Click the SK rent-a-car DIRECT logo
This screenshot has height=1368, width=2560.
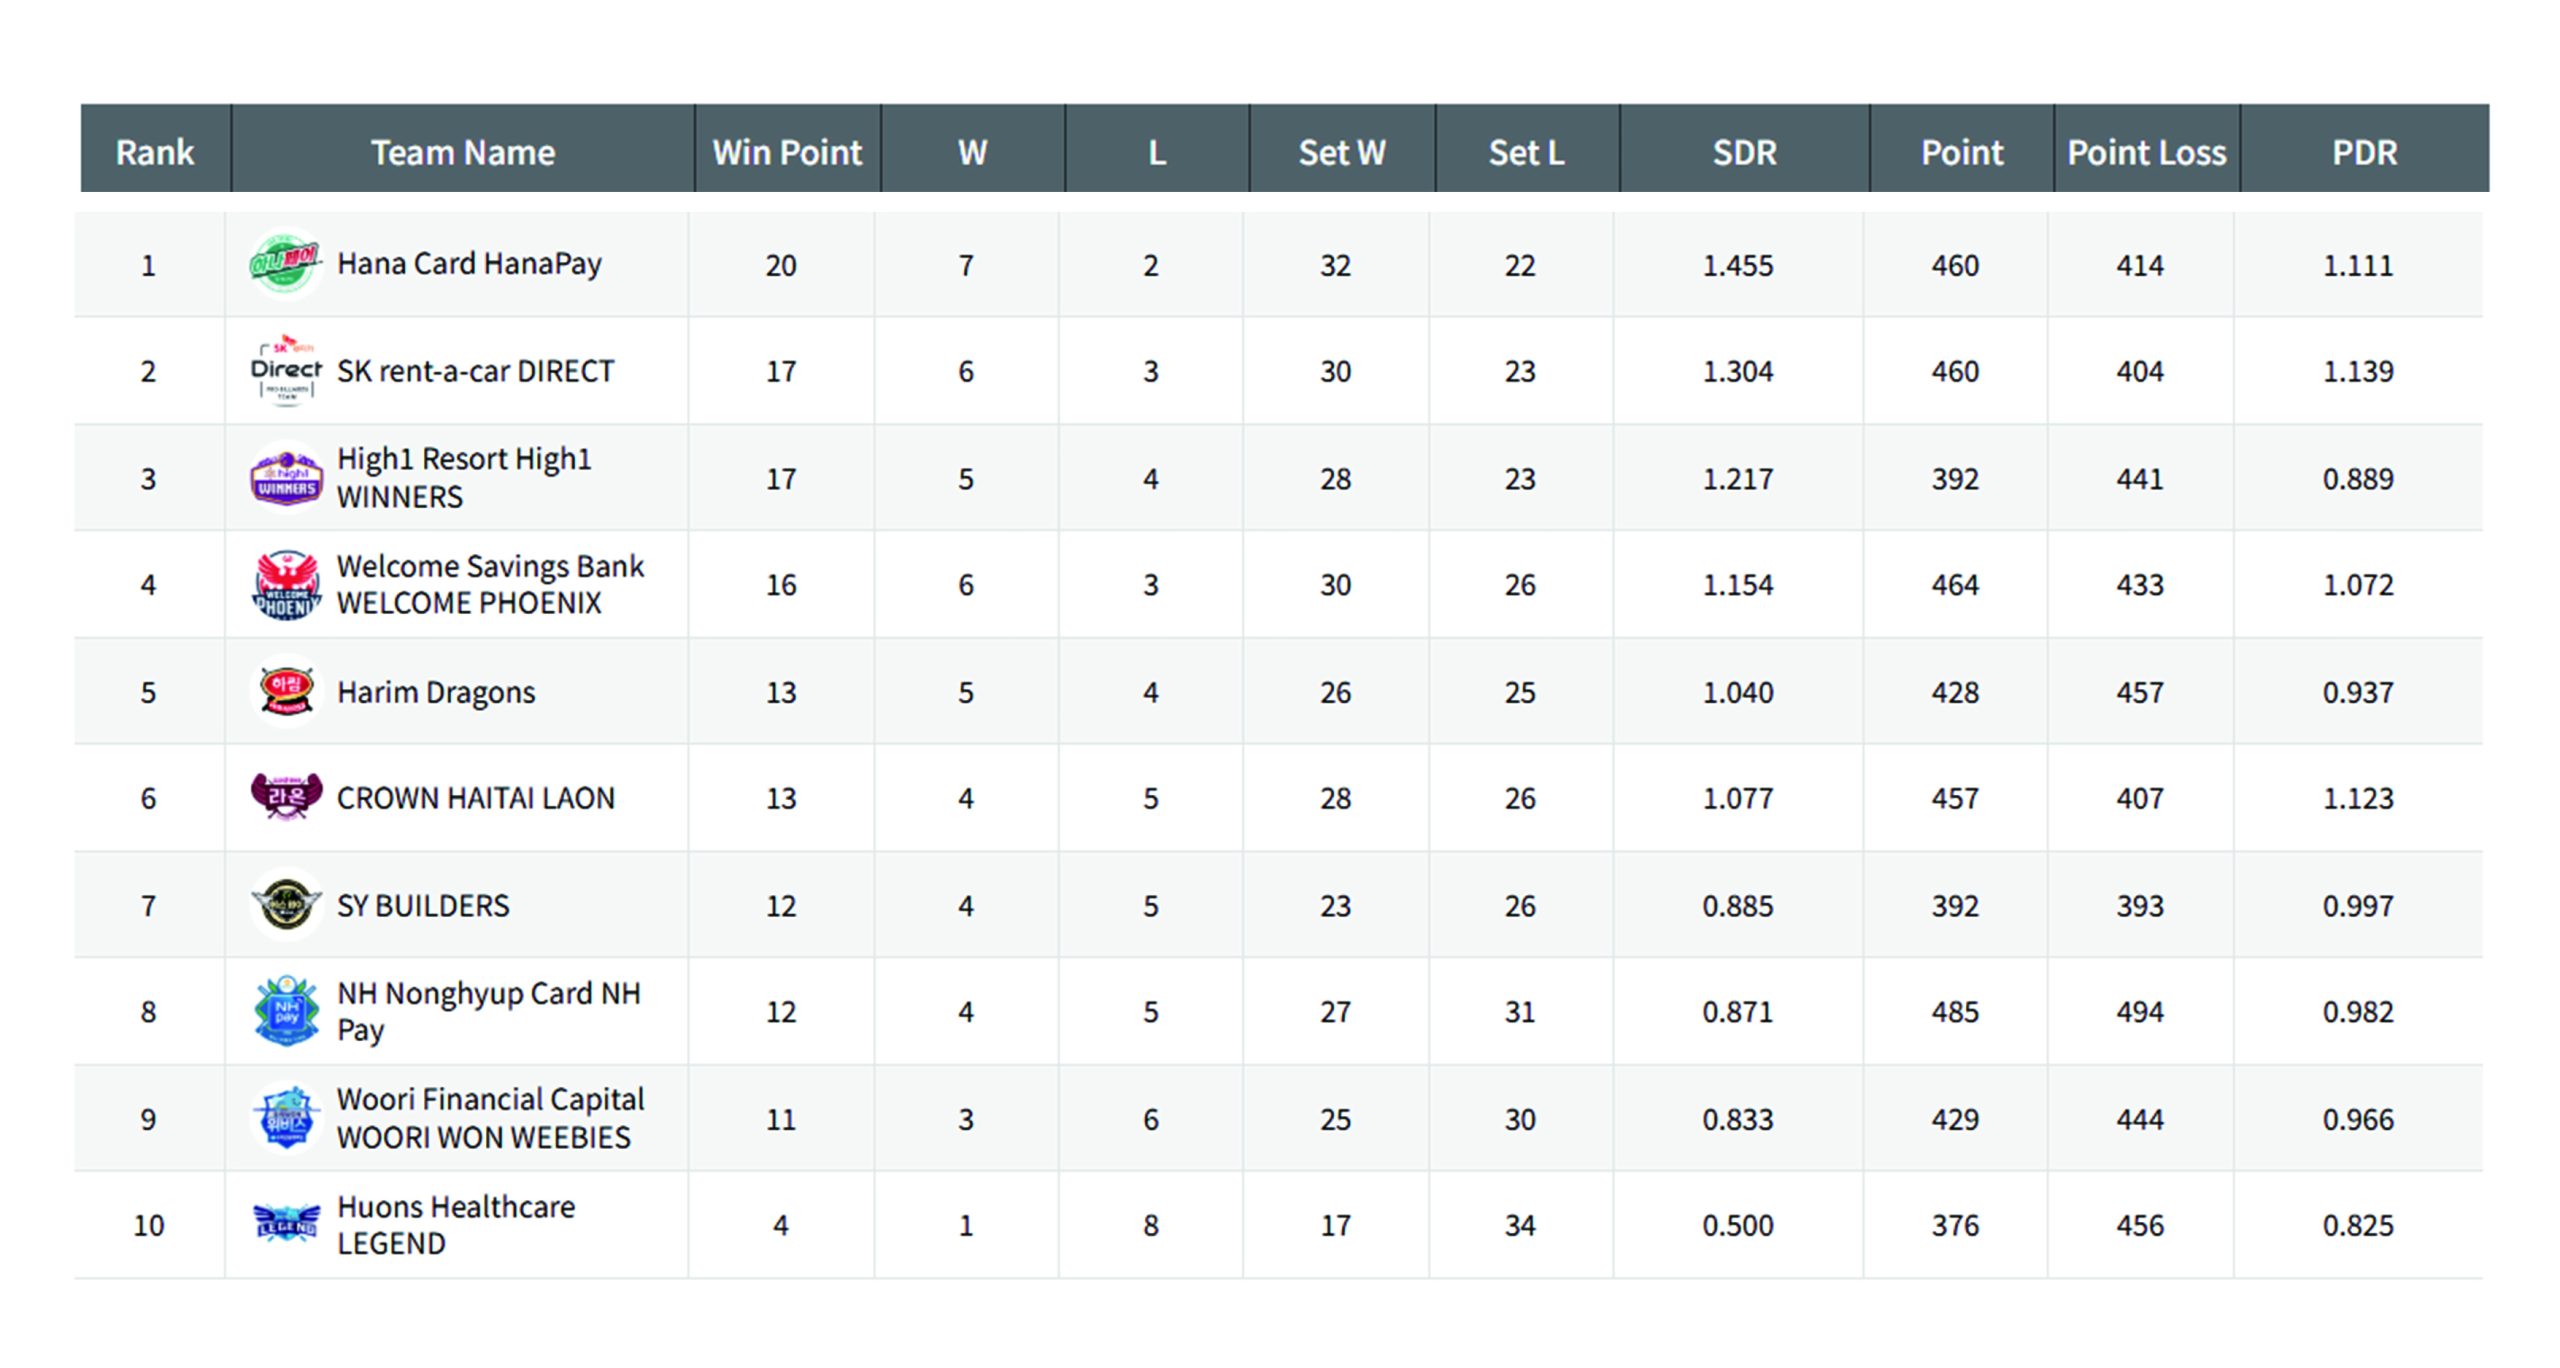286,371
